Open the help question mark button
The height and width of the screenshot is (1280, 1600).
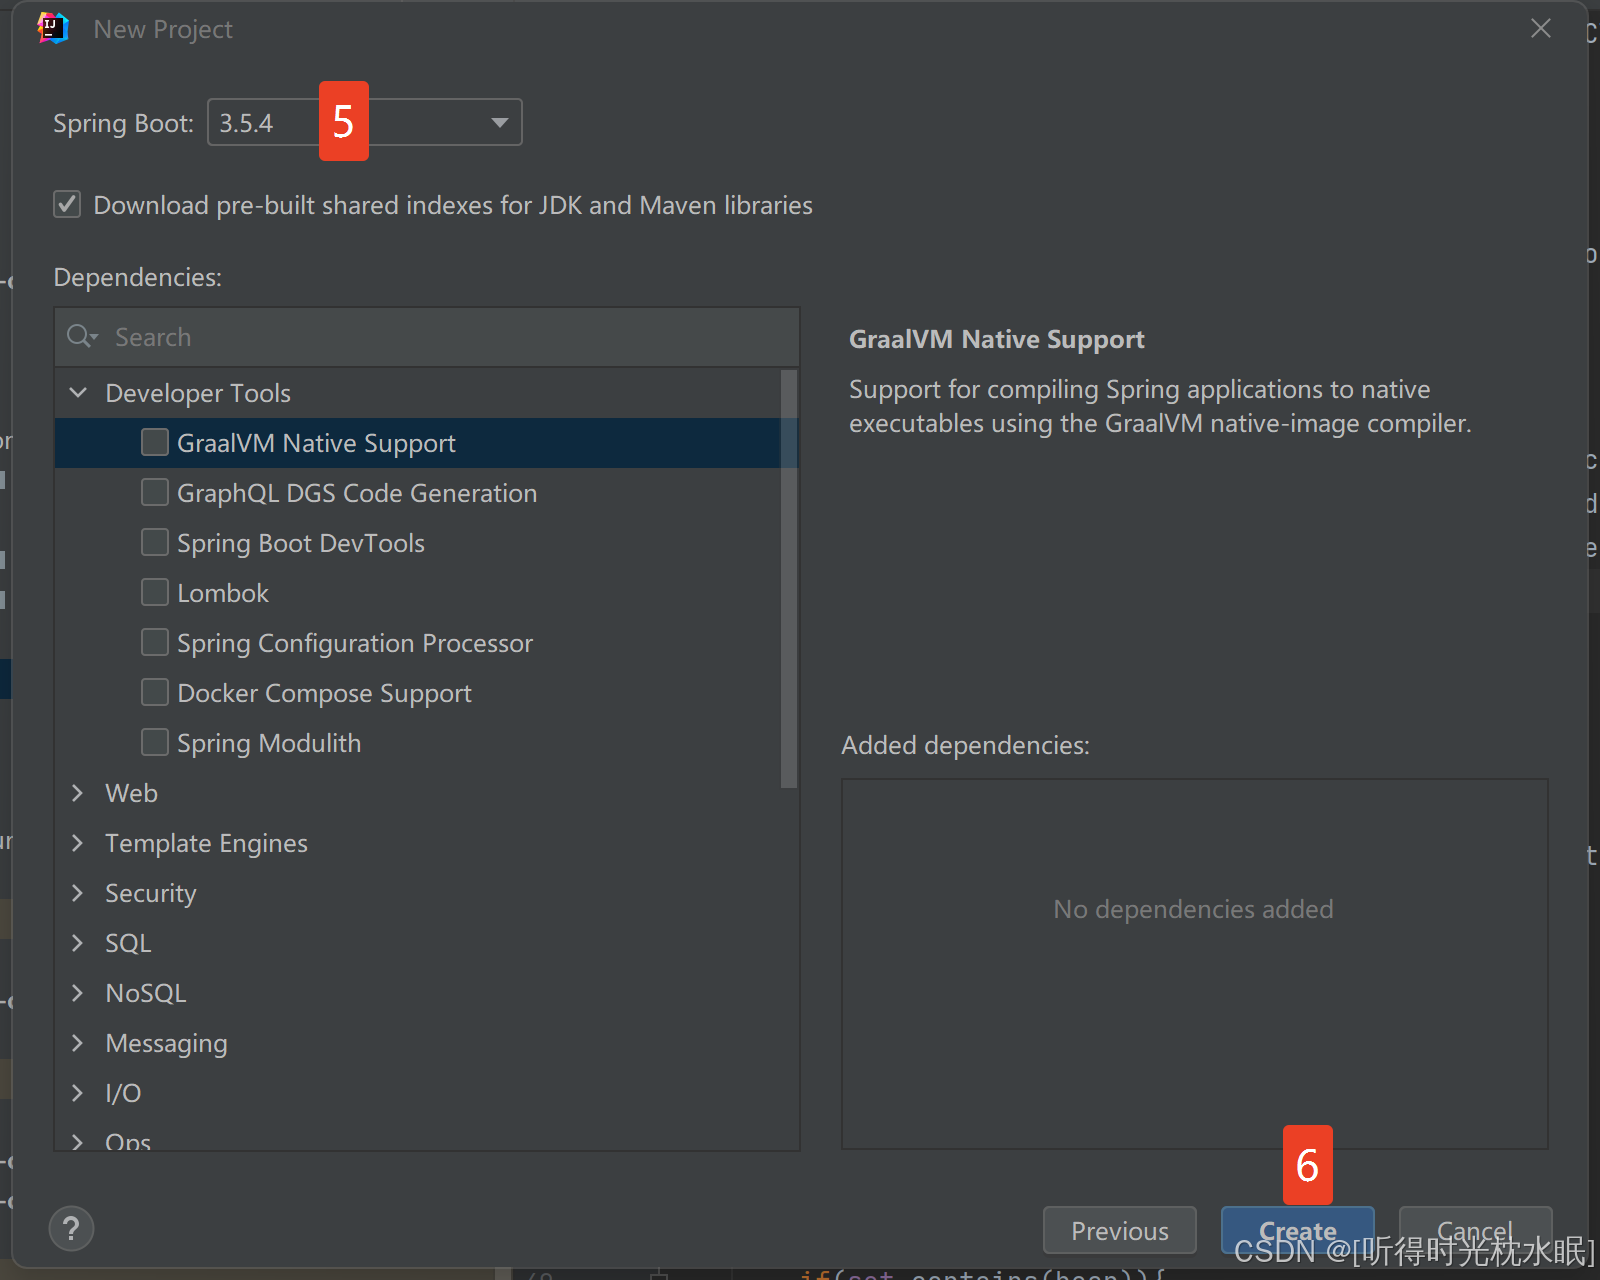click(x=71, y=1228)
